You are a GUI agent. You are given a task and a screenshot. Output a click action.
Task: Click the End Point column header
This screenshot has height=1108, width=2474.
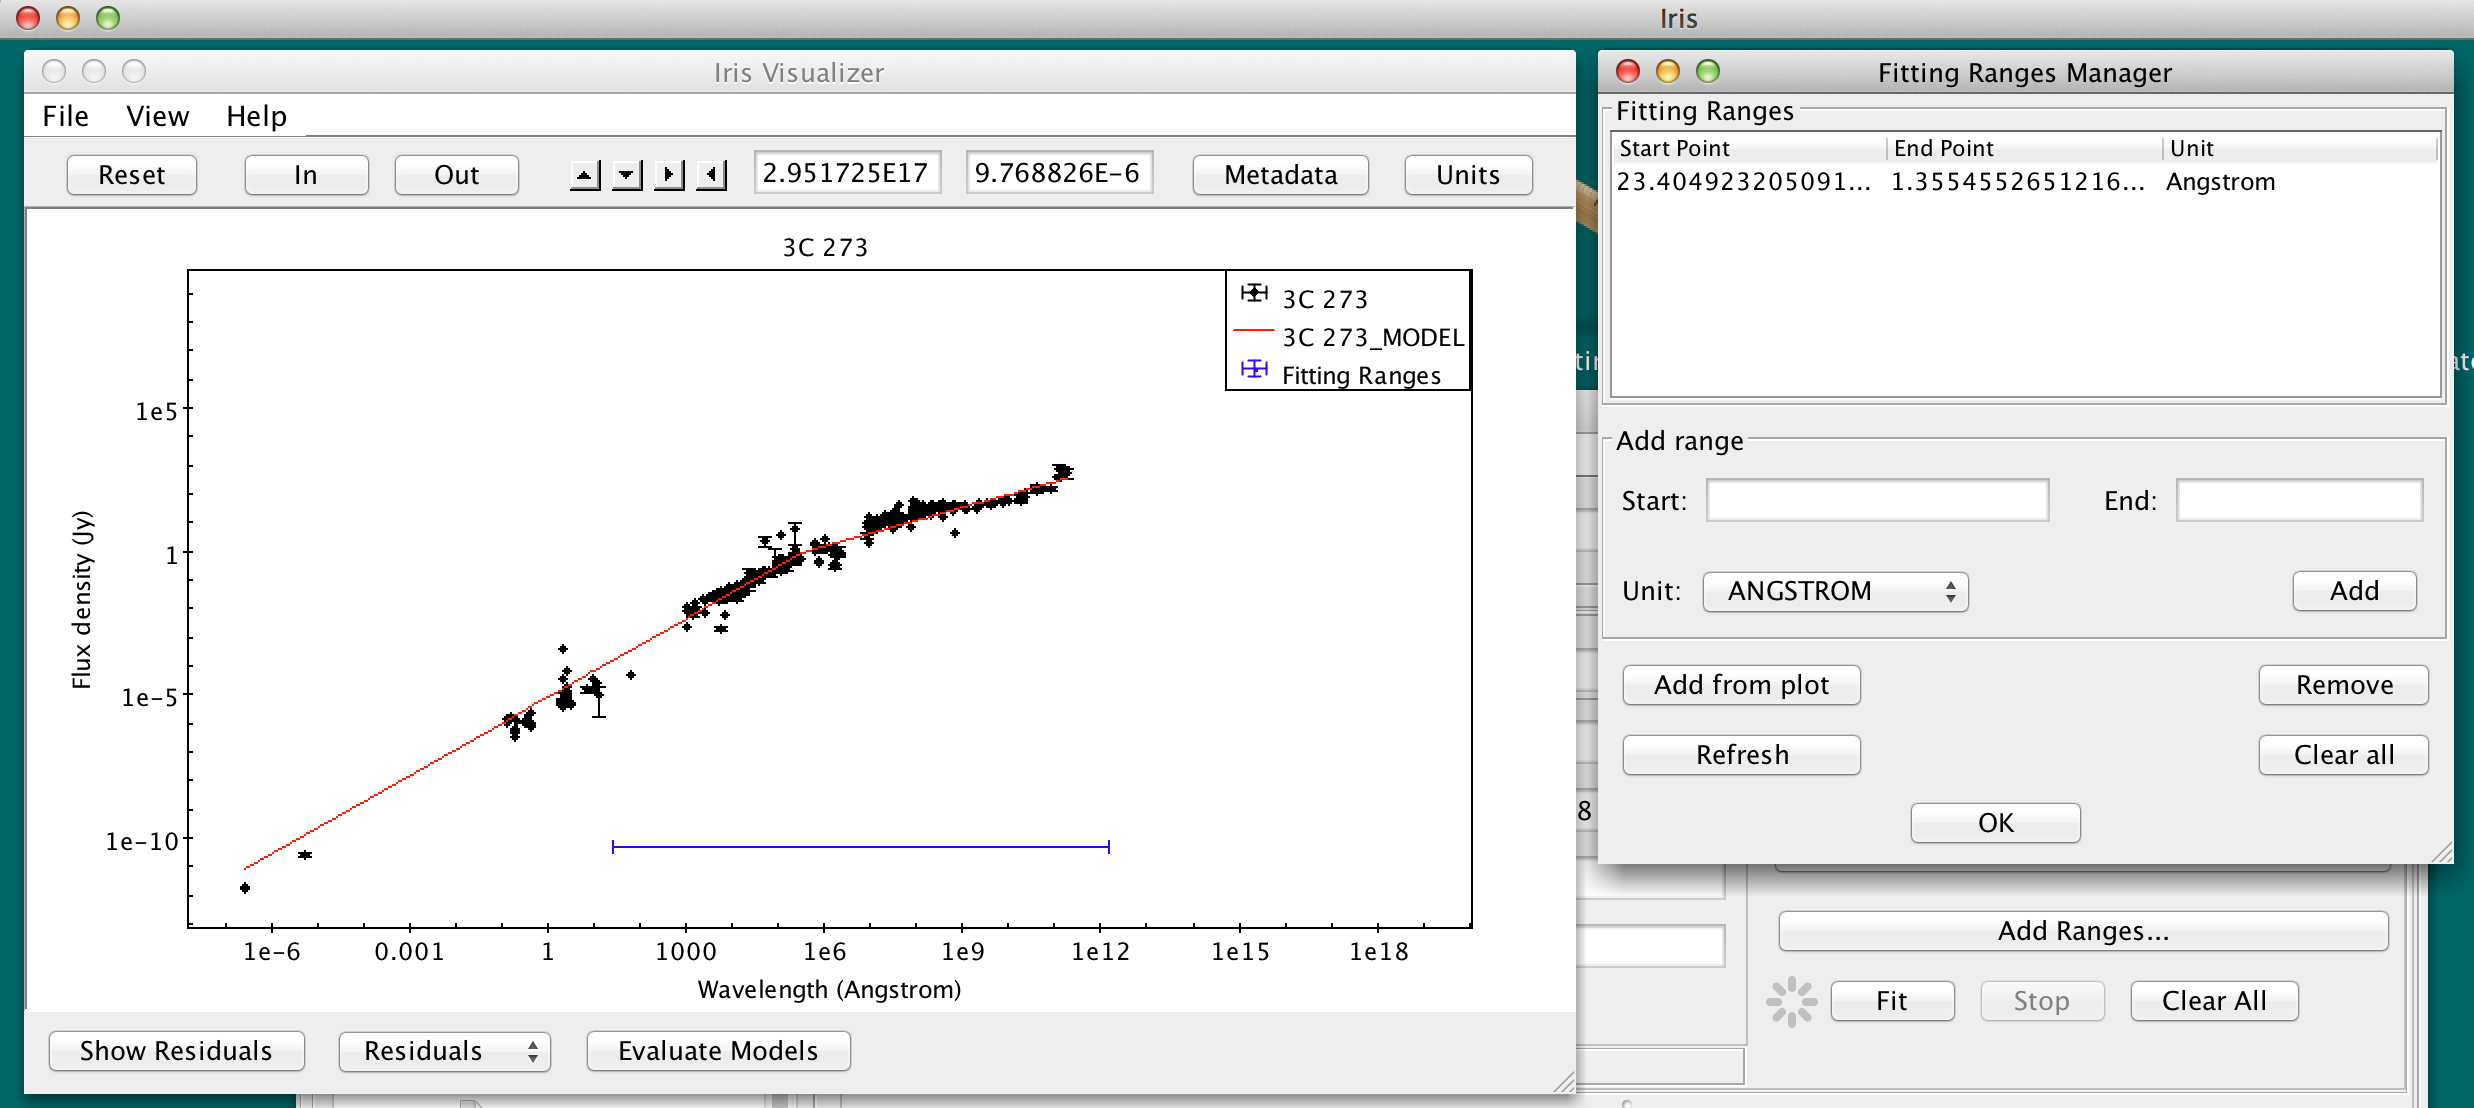pos(2025,149)
